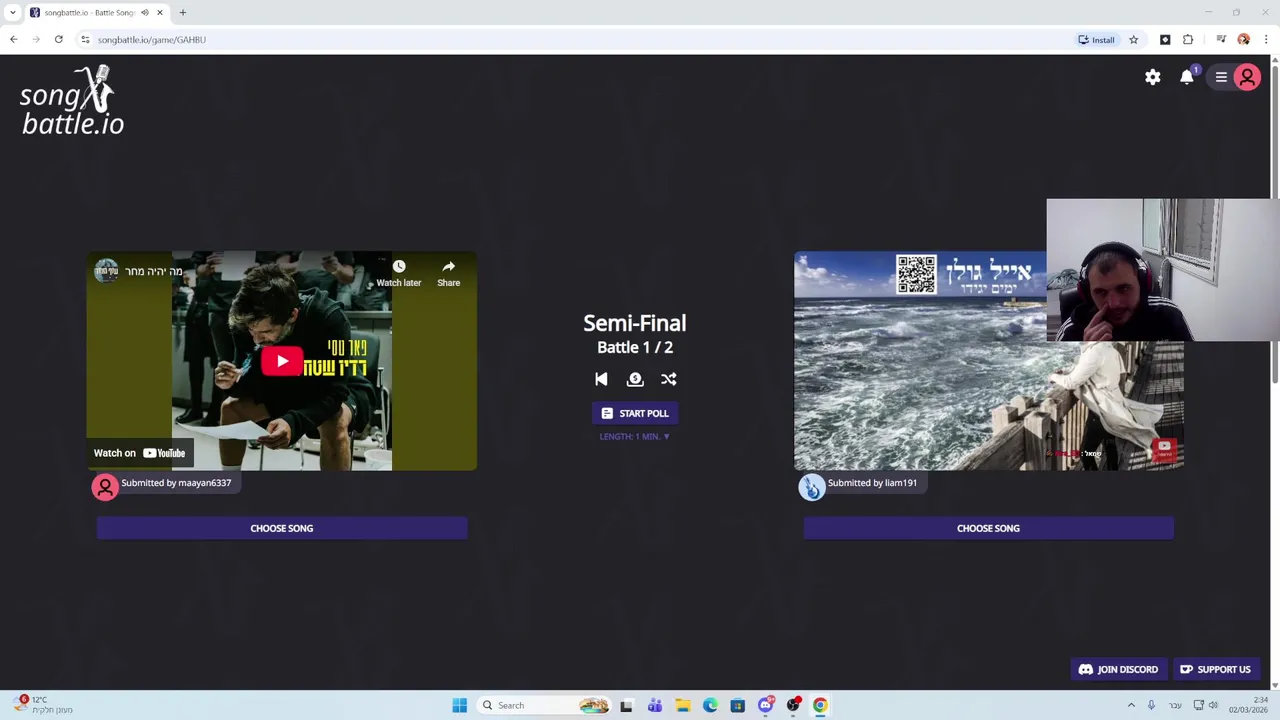Click the site information icon in the address bar

click(x=85, y=40)
